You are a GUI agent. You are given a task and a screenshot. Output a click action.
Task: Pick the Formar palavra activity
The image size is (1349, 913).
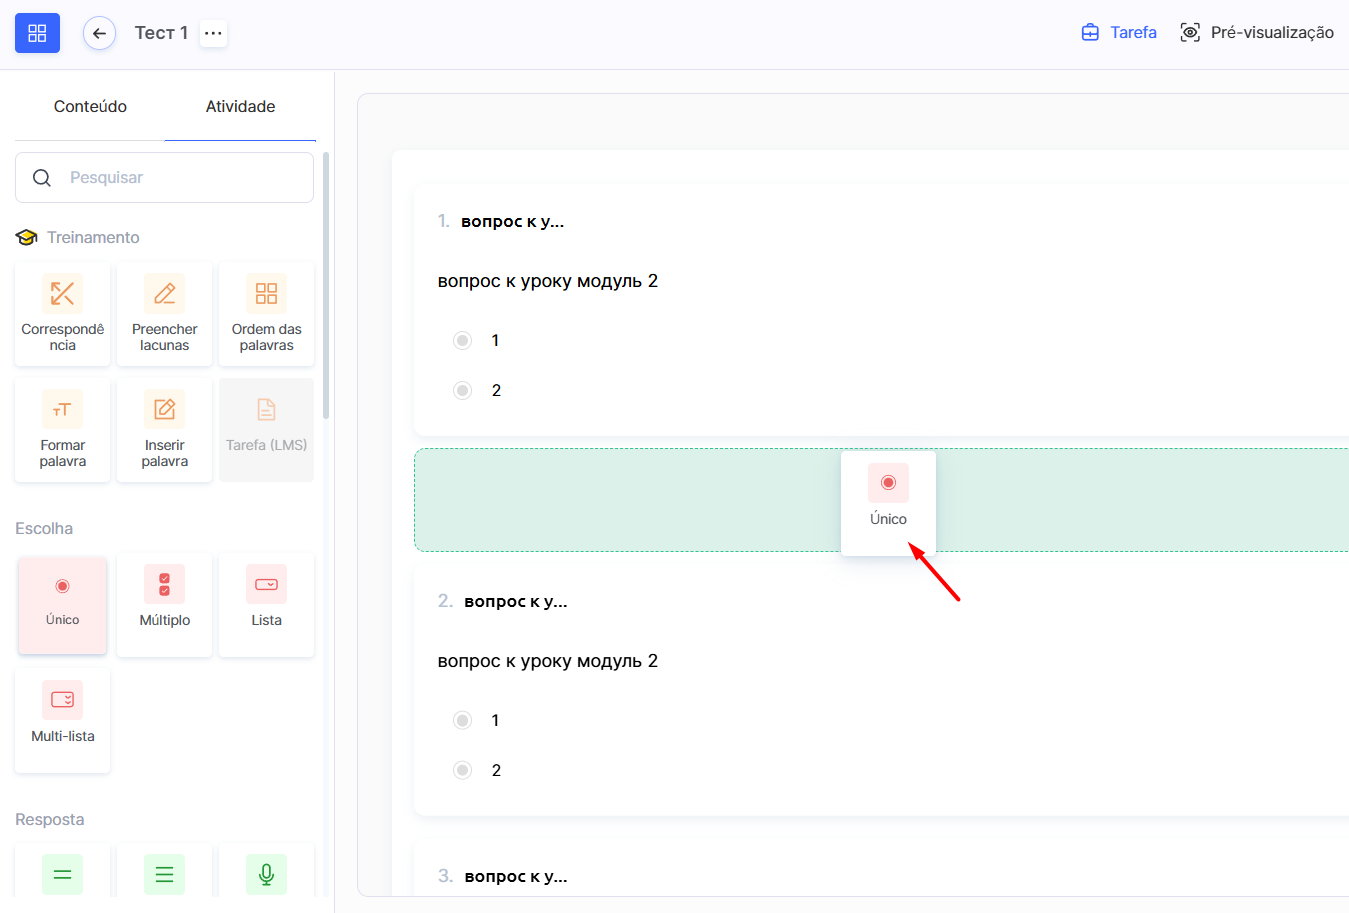[x=63, y=430]
